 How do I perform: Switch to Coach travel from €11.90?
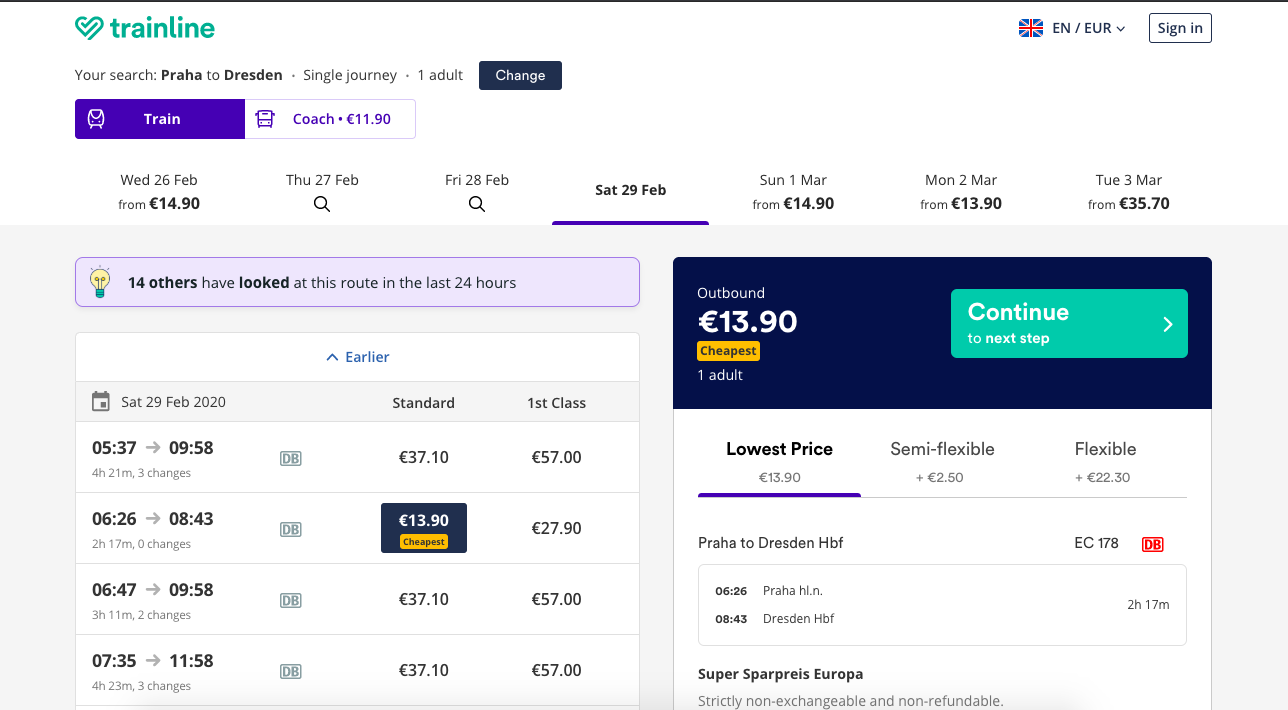pyautogui.click(x=330, y=119)
